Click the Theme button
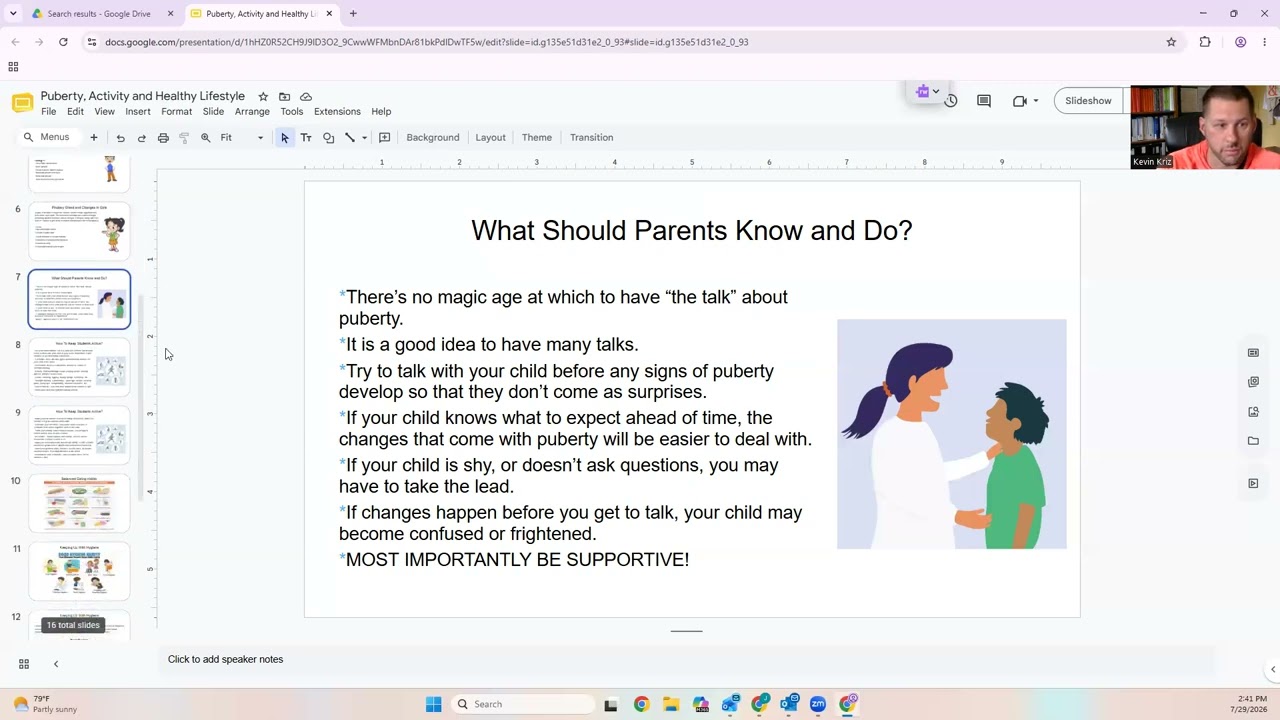Image resolution: width=1280 pixels, height=720 pixels. (537, 138)
